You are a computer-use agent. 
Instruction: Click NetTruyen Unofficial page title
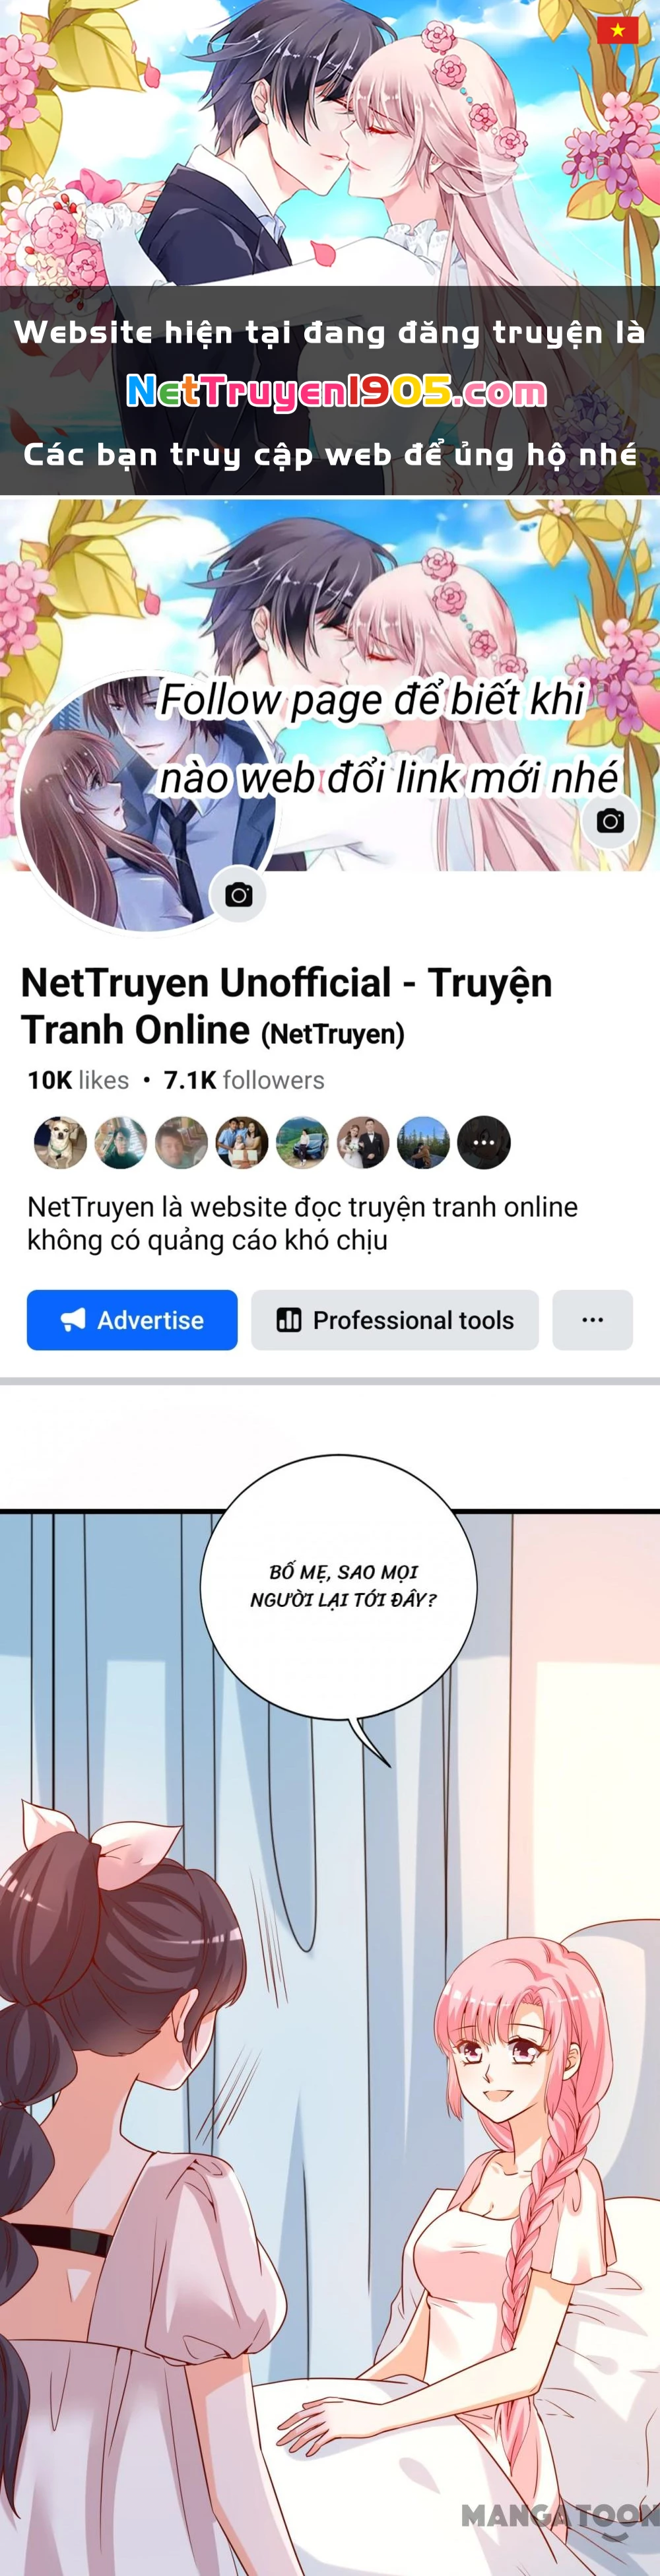287,1006
